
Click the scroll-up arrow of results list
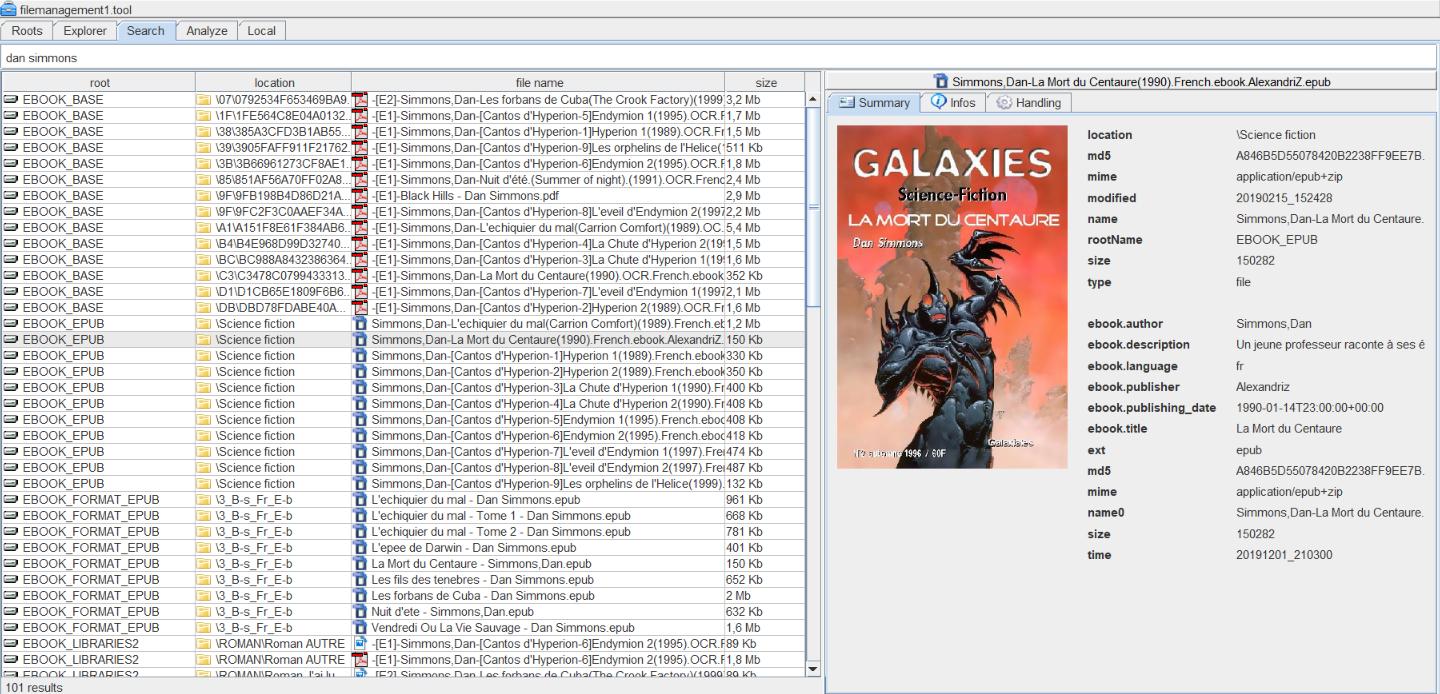click(813, 99)
